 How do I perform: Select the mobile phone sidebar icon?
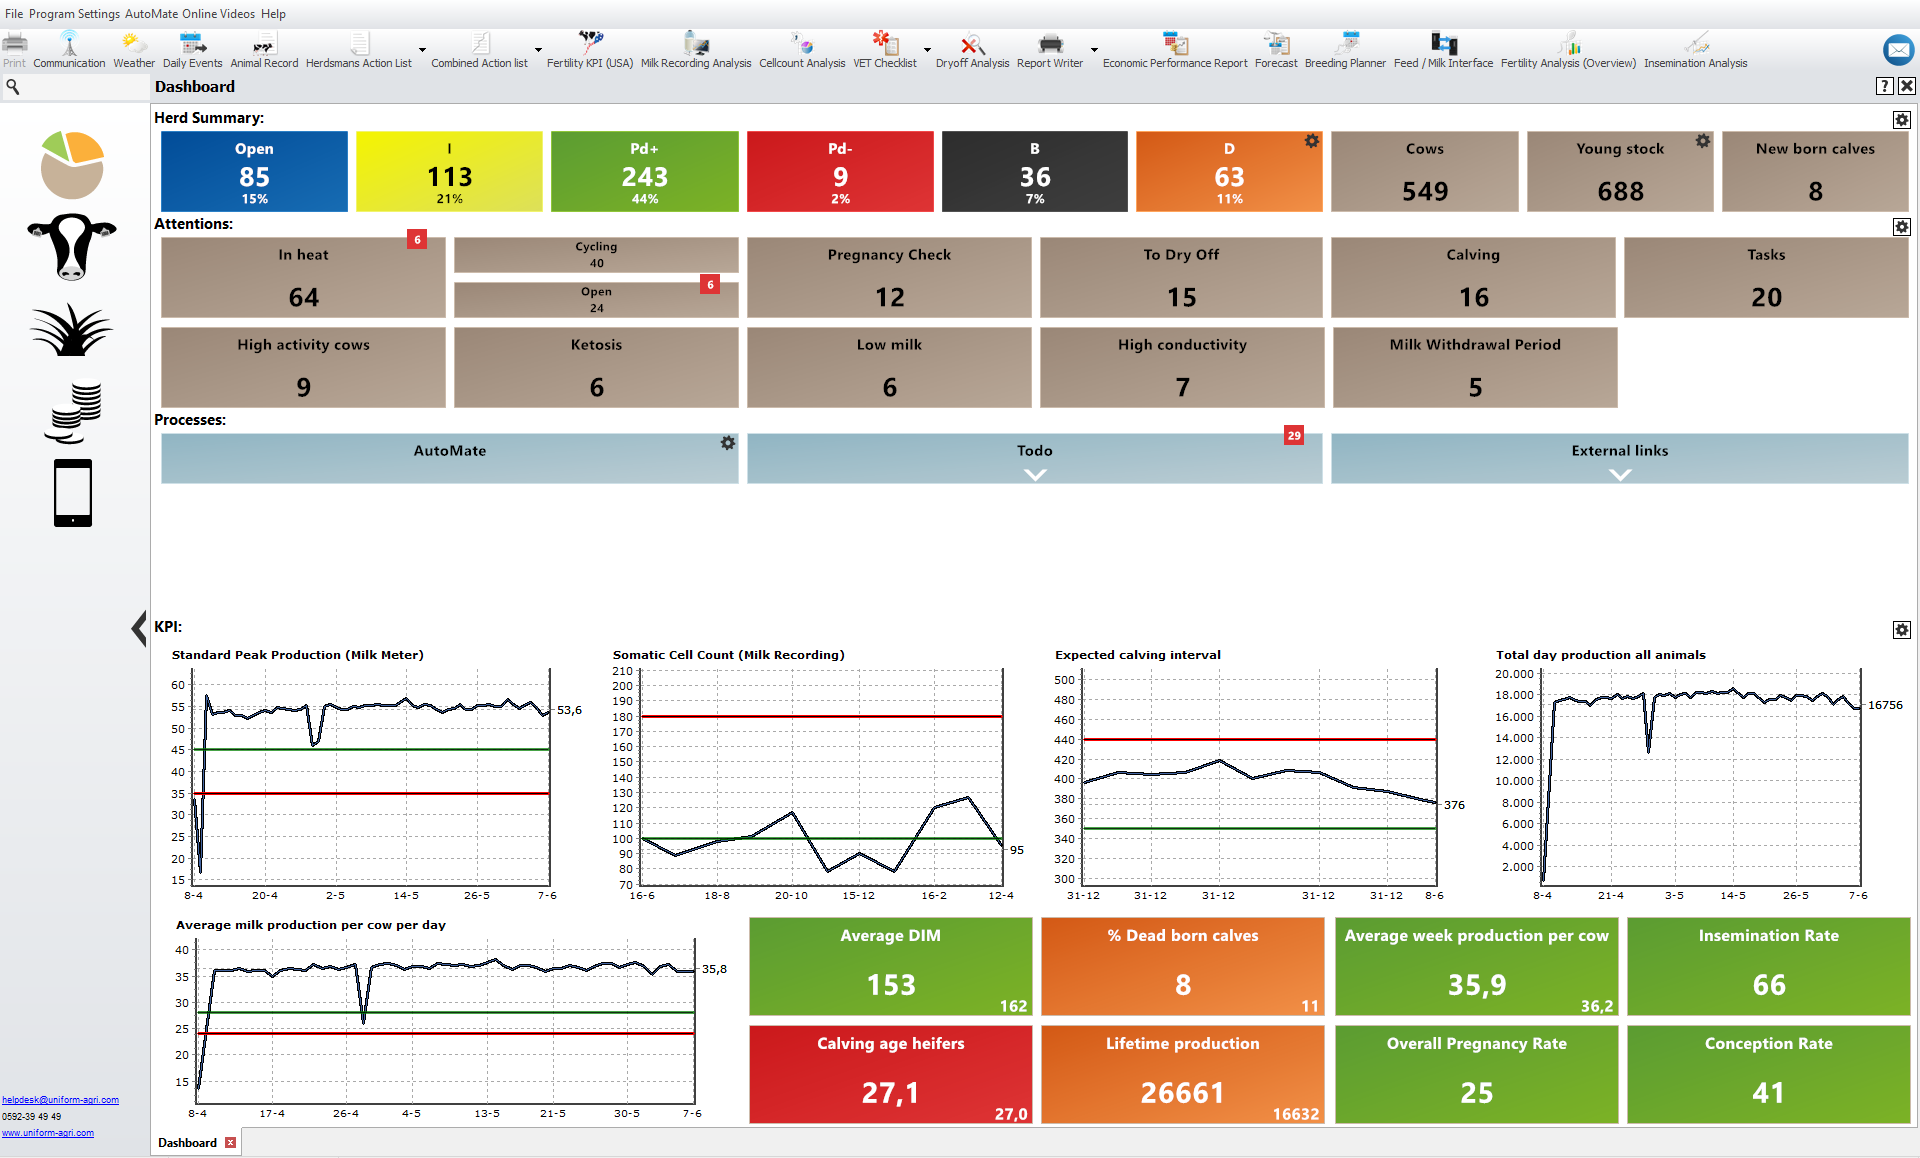(x=72, y=493)
